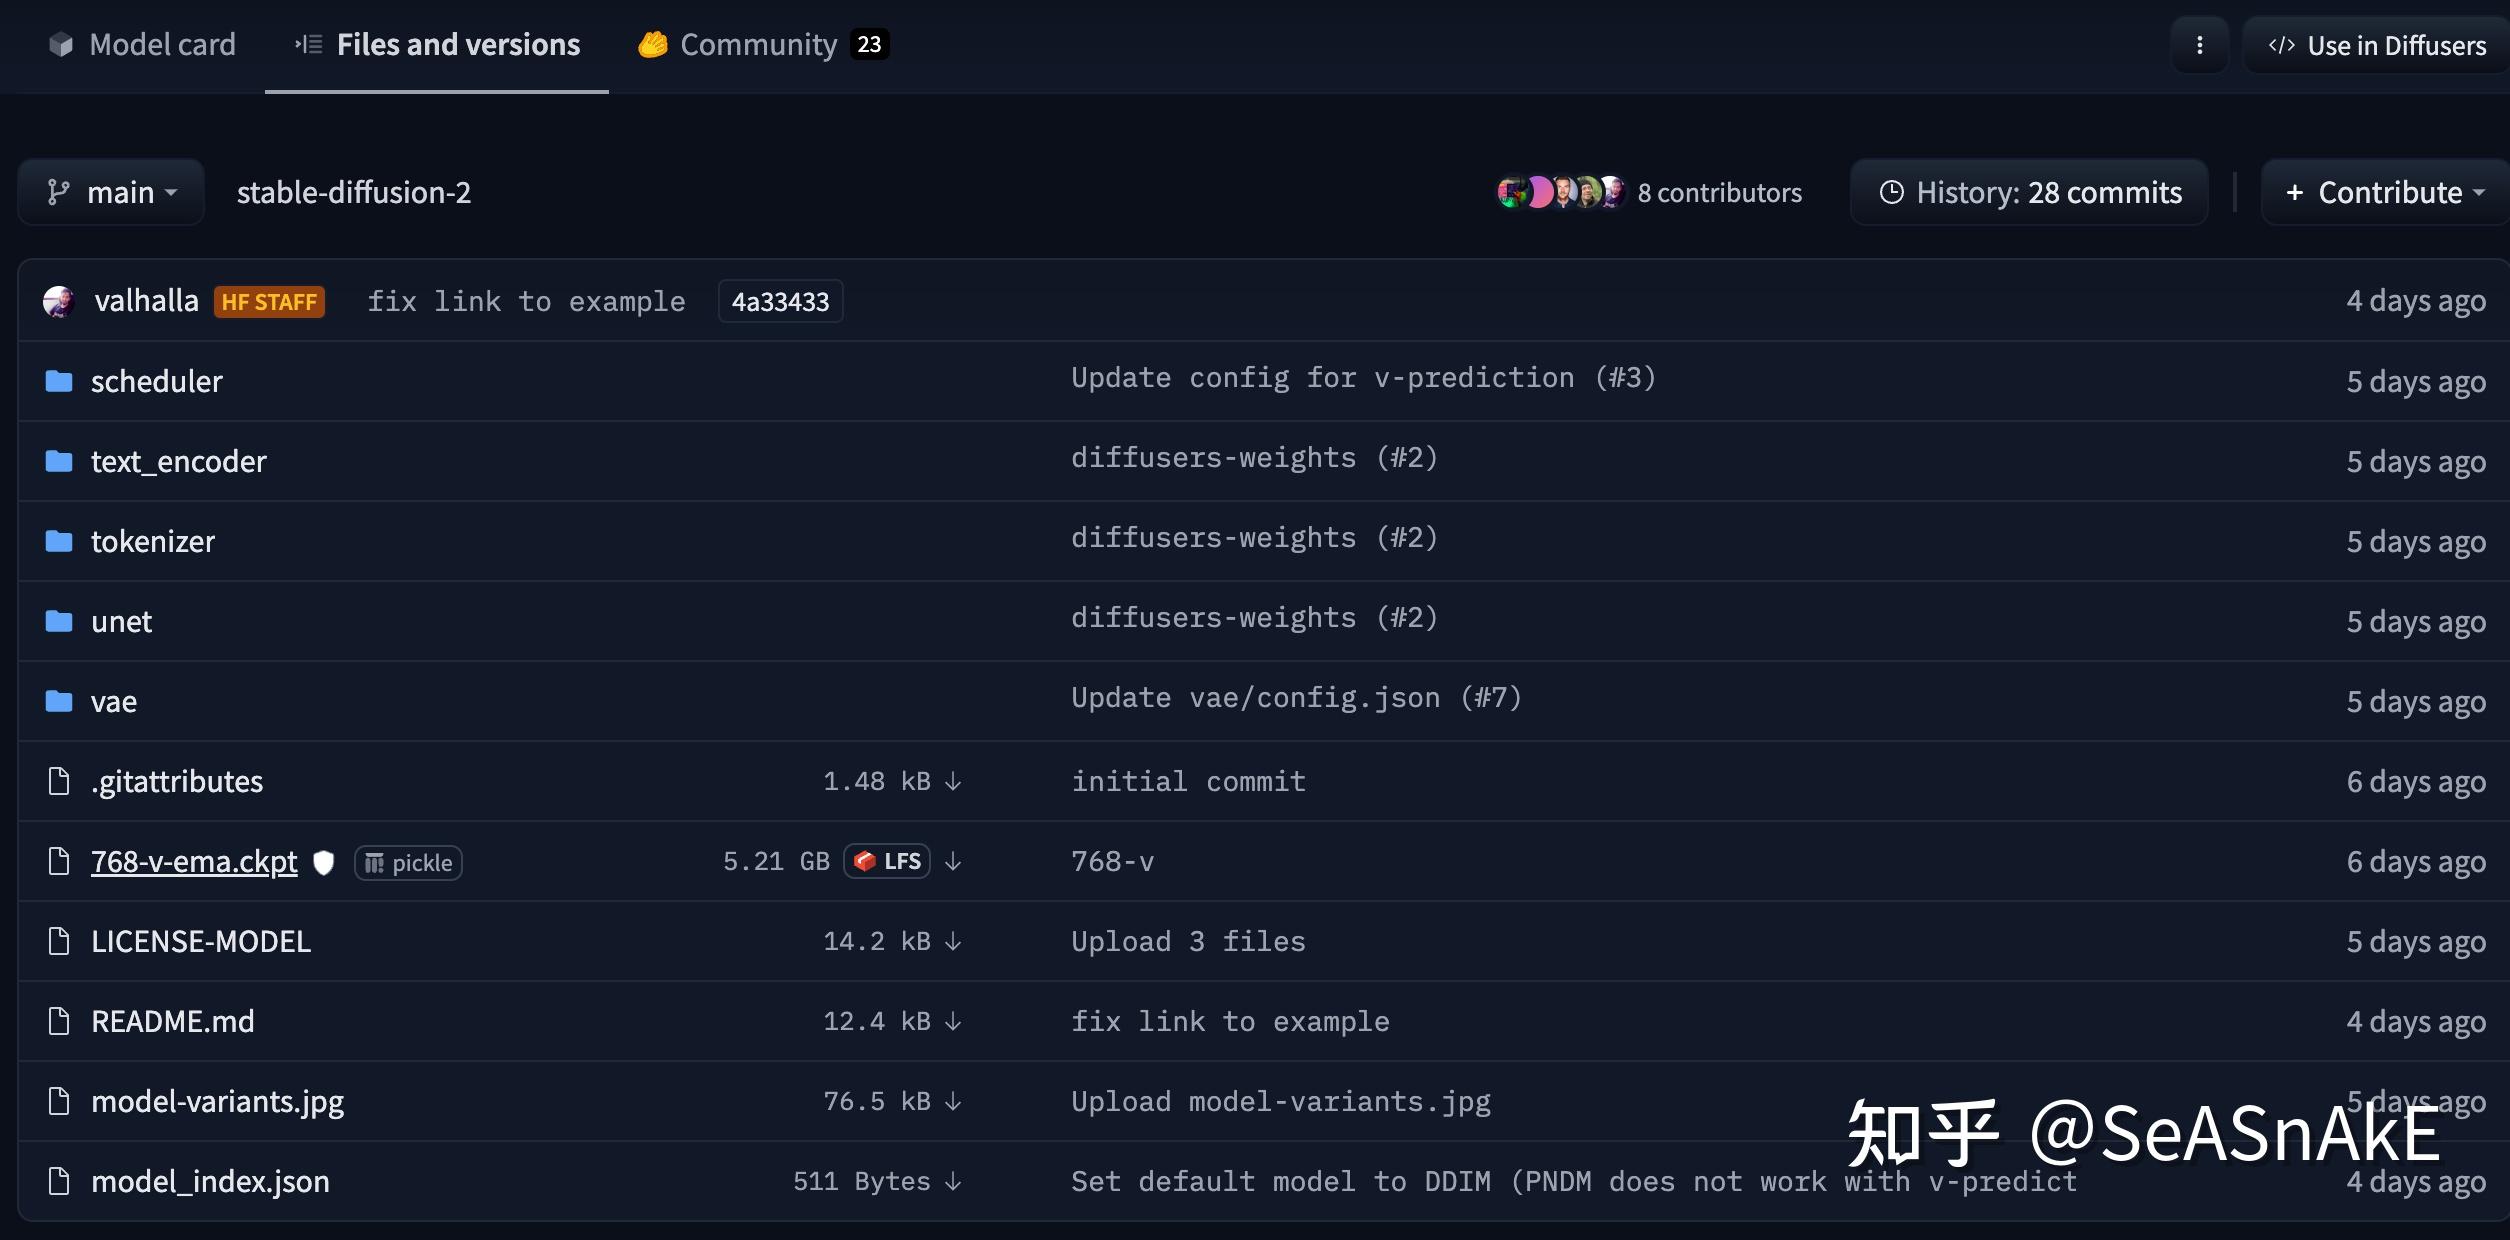Click the clock icon in the History button
This screenshot has width=2510, height=1240.
[1893, 191]
